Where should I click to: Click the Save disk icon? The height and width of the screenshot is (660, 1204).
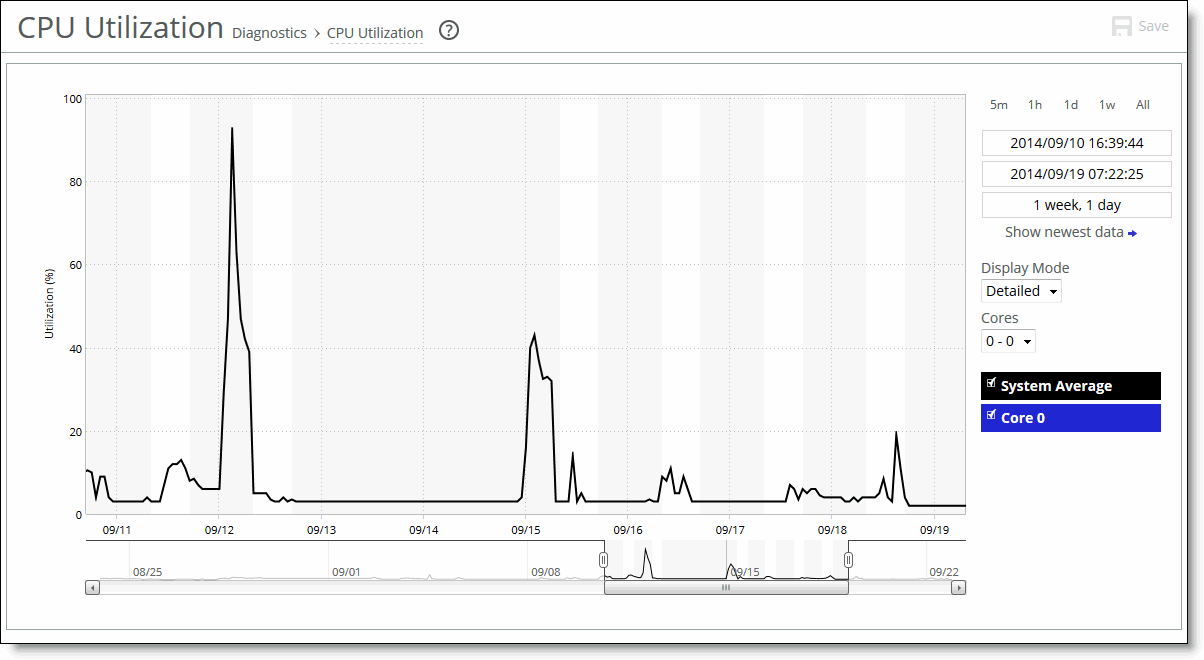point(1122,26)
